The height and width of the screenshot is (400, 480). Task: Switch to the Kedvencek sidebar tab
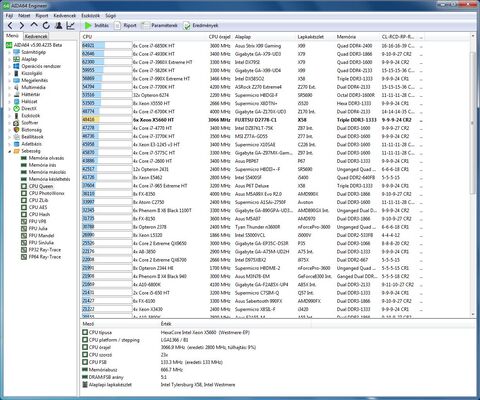click(x=36, y=36)
